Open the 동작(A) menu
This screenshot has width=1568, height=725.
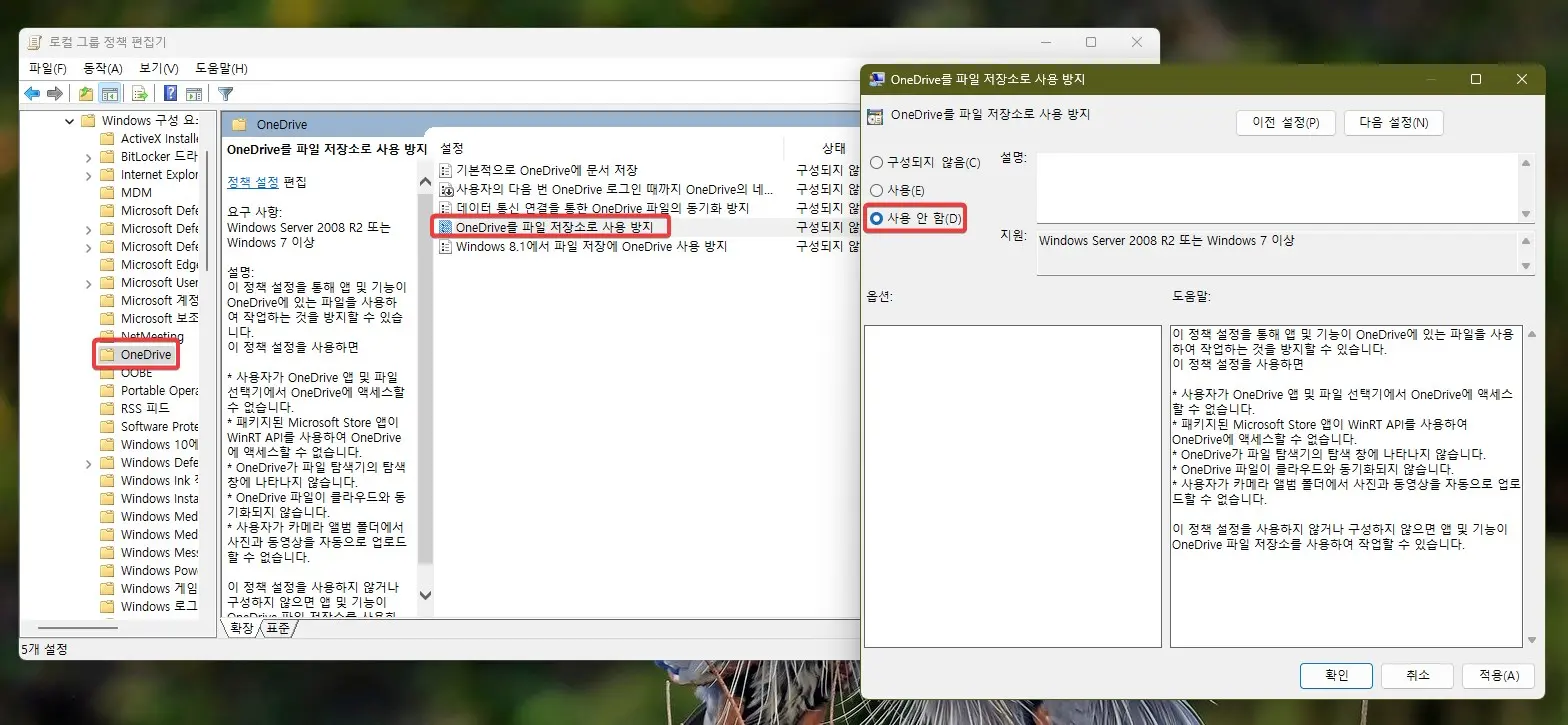tap(102, 68)
